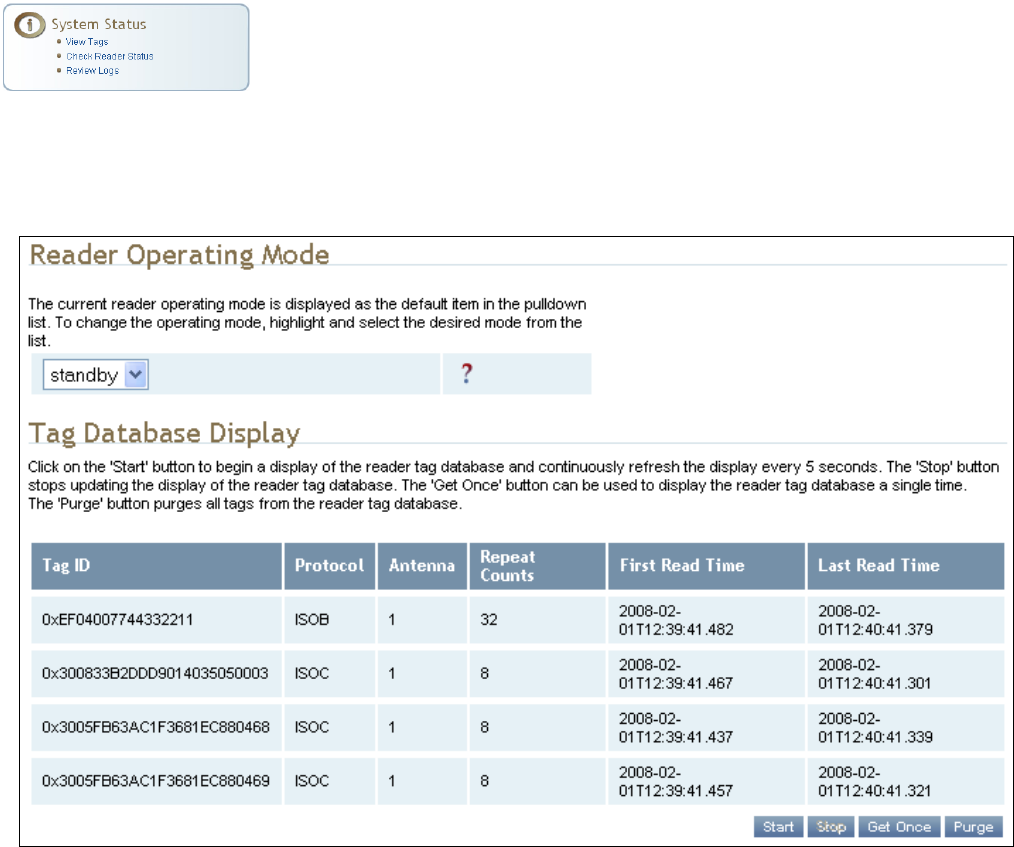This screenshot has height=847, width=1014.
Task: Click last read time ending 41.321
Action: click(x=874, y=781)
